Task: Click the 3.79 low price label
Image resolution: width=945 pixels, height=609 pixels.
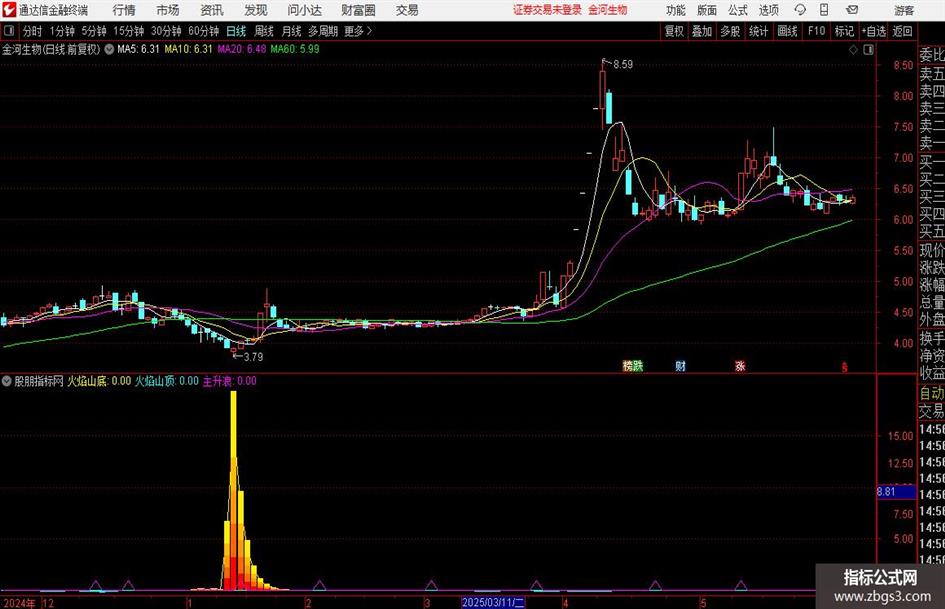Action: (x=253, y=357)
